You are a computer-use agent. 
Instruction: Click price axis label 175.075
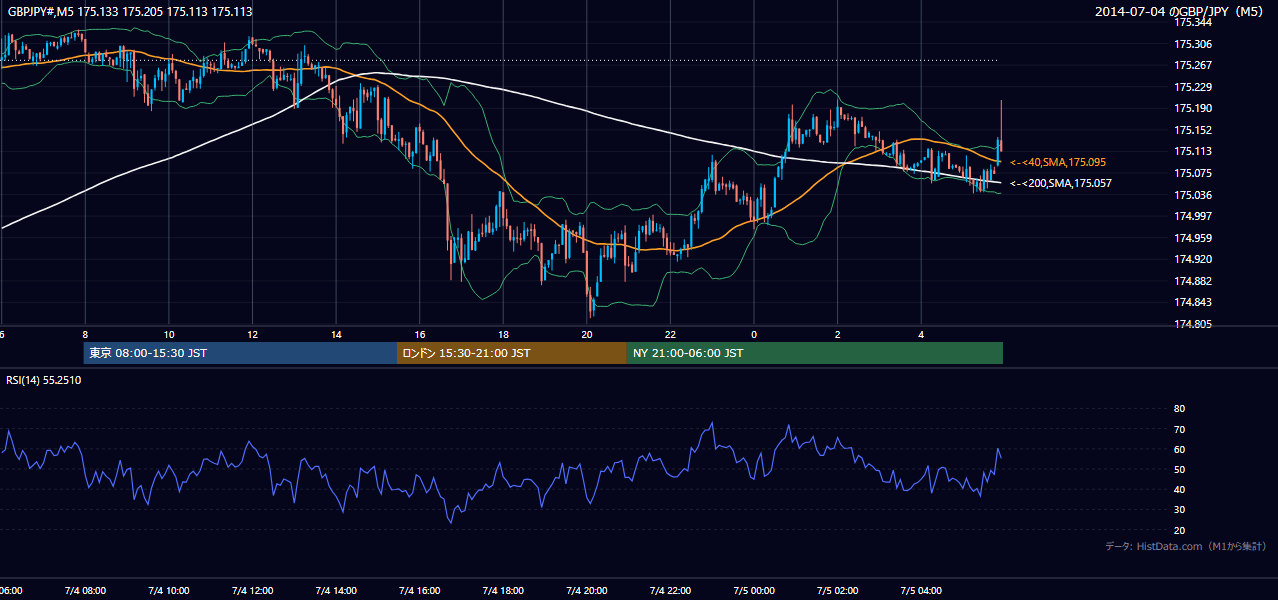point(1193,173)
